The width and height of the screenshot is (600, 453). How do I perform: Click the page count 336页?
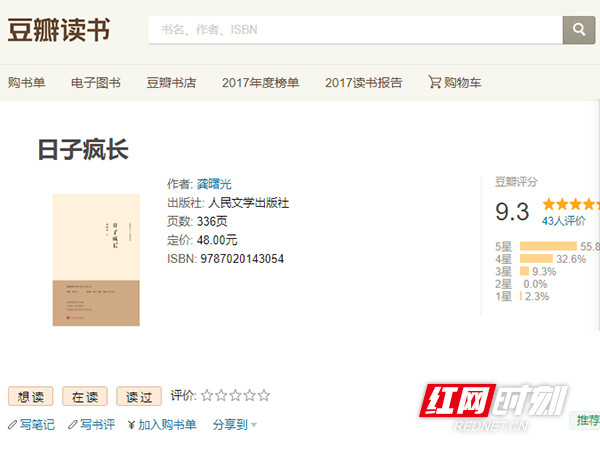tap(212, 222)
